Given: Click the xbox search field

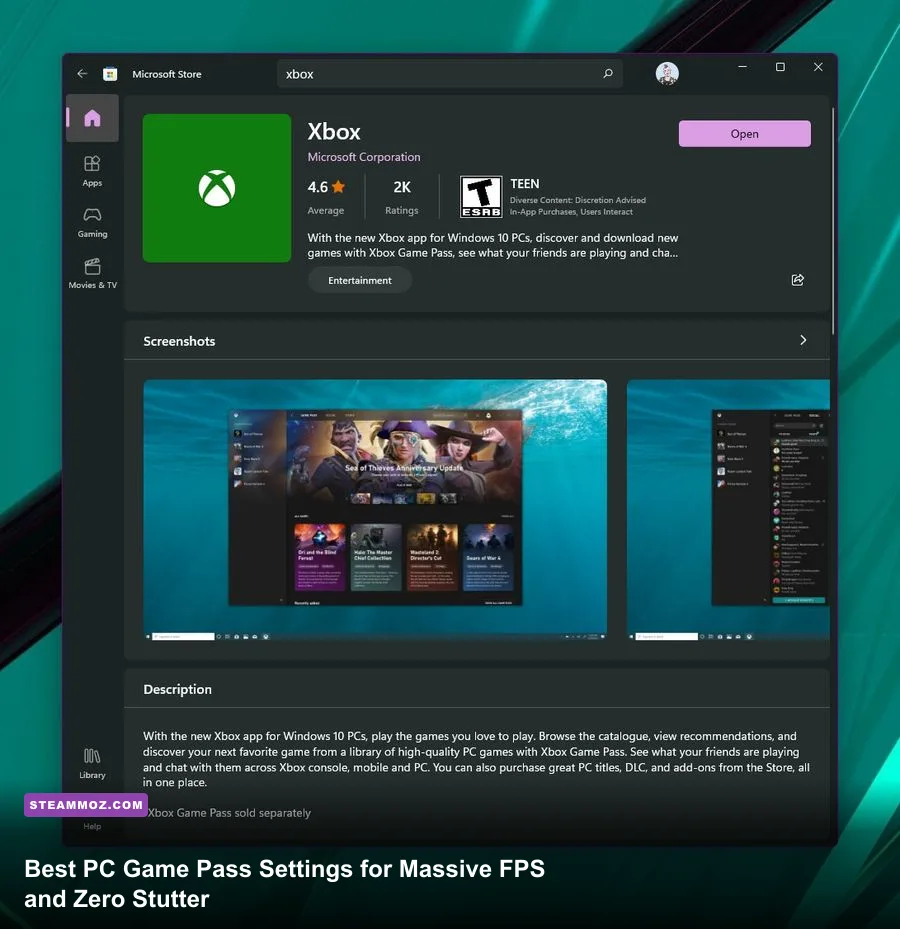Looking at the screenshot, I should point(450,74).
